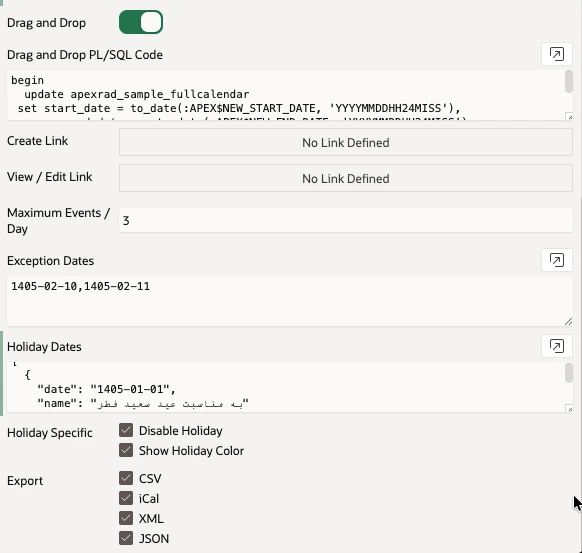Click inside Drag and Drop PL/SQL code box
582x553 pixels.
point(285,95)
